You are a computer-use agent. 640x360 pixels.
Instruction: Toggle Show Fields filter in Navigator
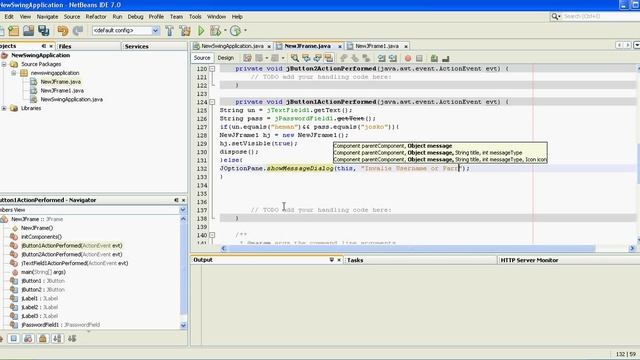13,339
